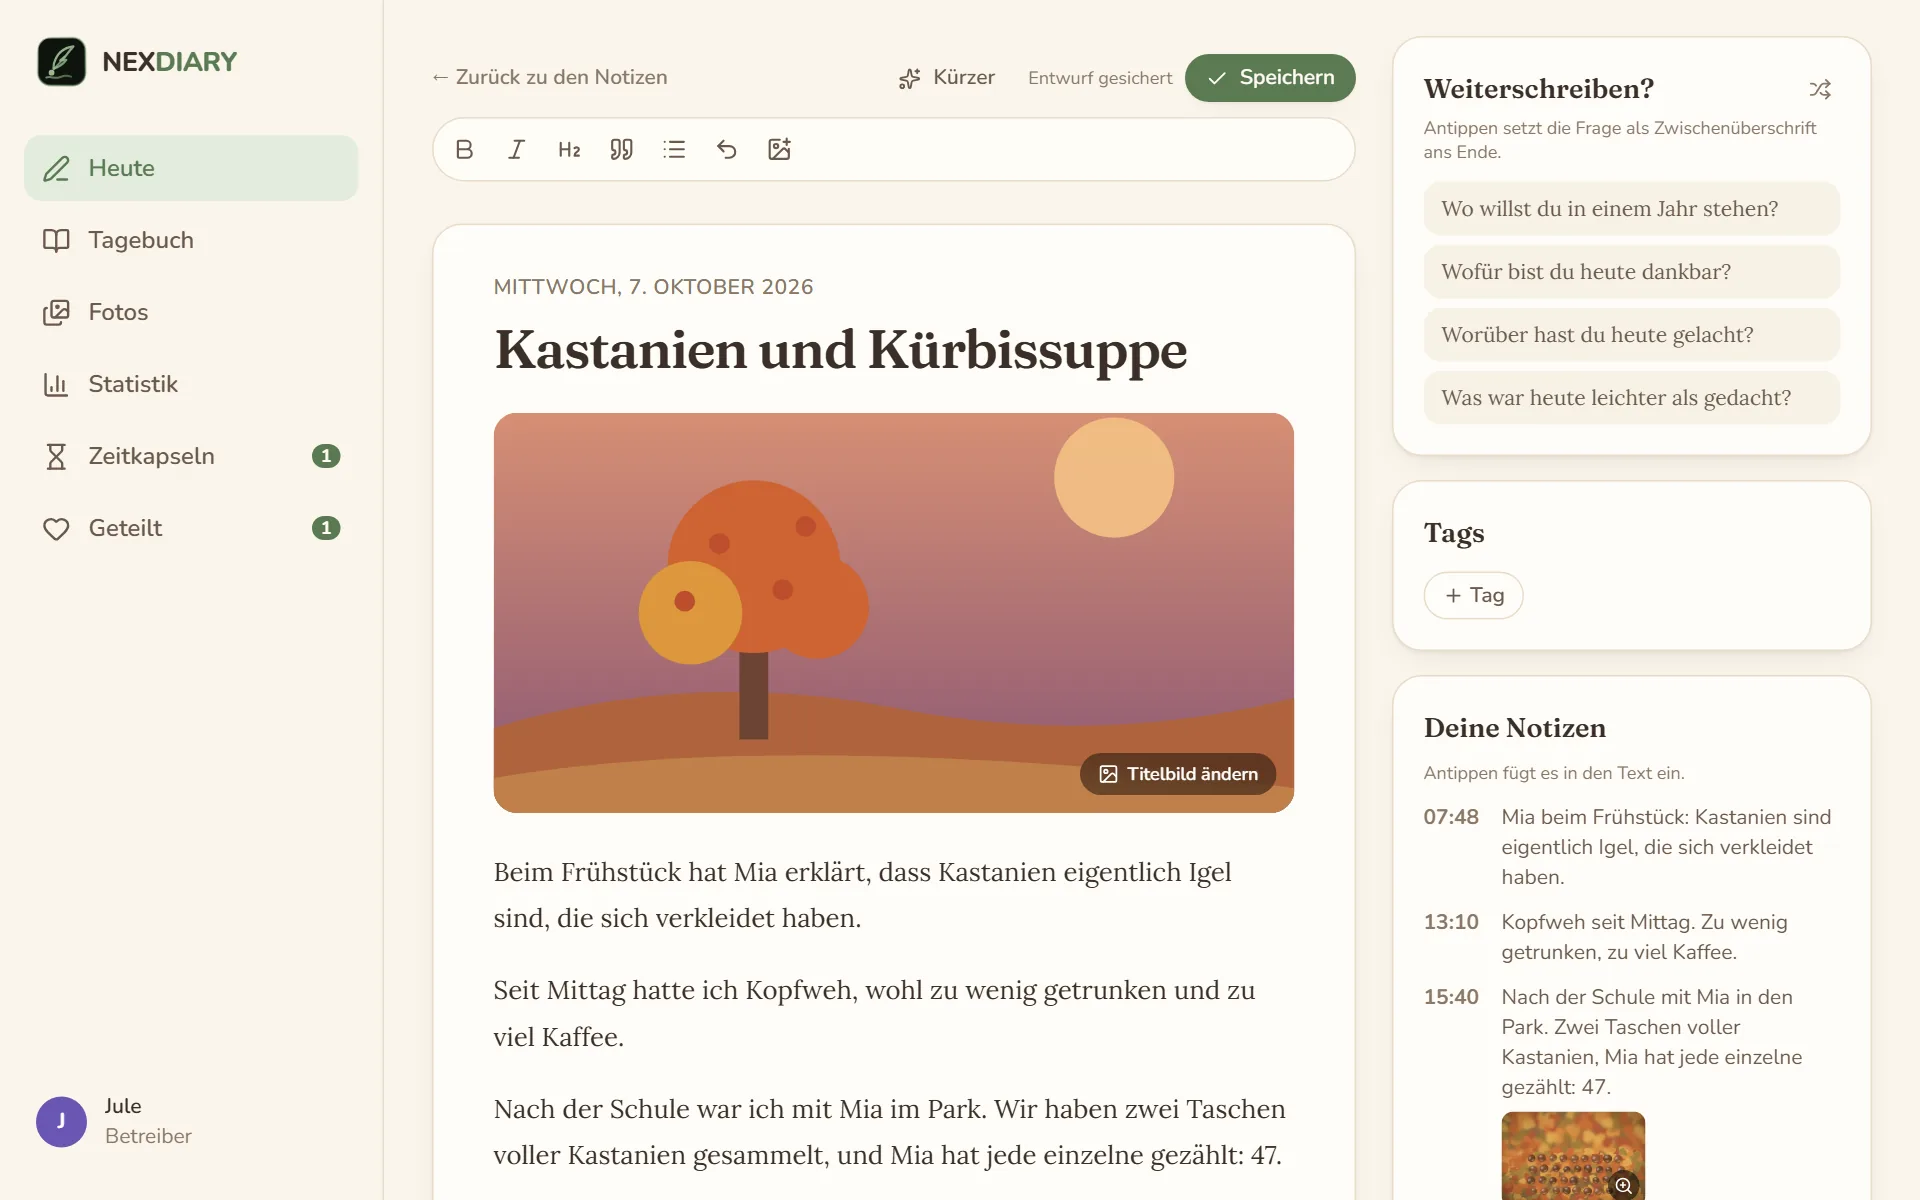Image resolution: width=1920 pixels, height=1200 pixels.
Task: Insert the 15:40 note about the Park
Action: [x=1631, y=1042]
